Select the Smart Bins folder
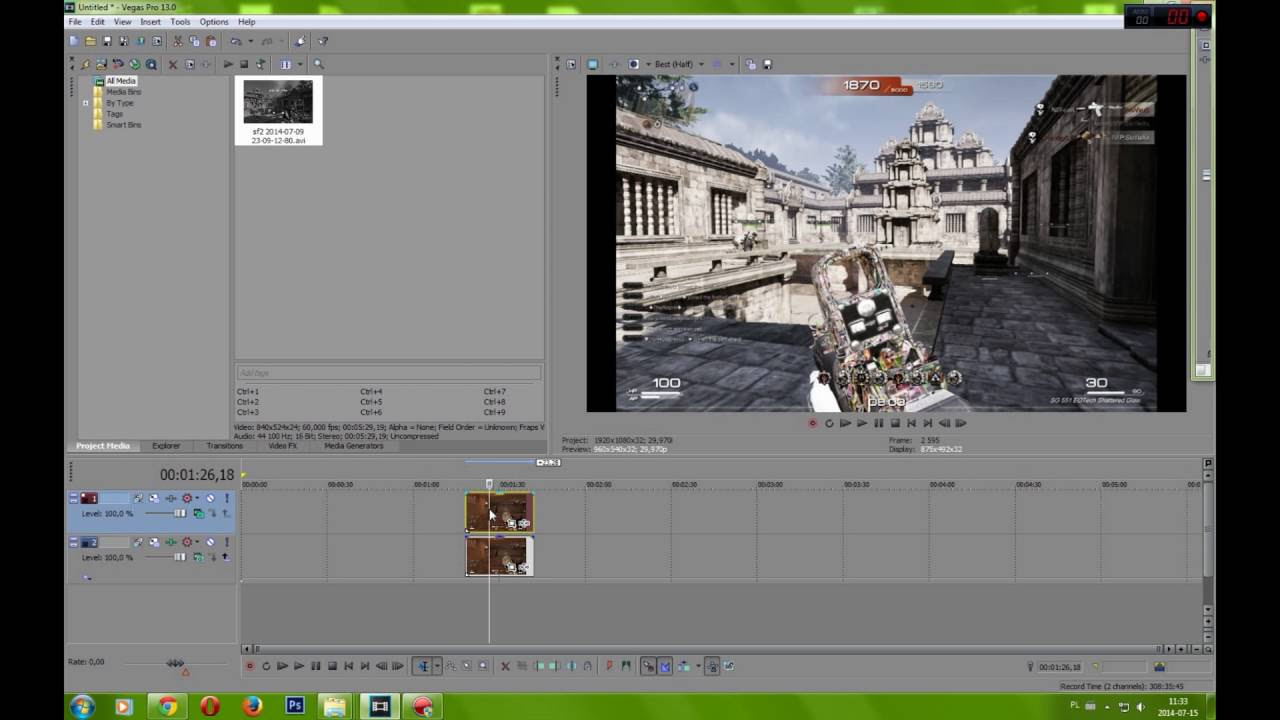This screenshot has height=720, width=1280. click(x=124, y=125)
